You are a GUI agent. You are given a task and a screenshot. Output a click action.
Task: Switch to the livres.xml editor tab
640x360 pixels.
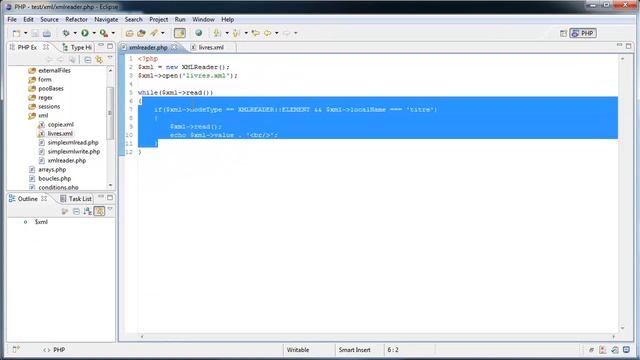click(x=211, y=47)
